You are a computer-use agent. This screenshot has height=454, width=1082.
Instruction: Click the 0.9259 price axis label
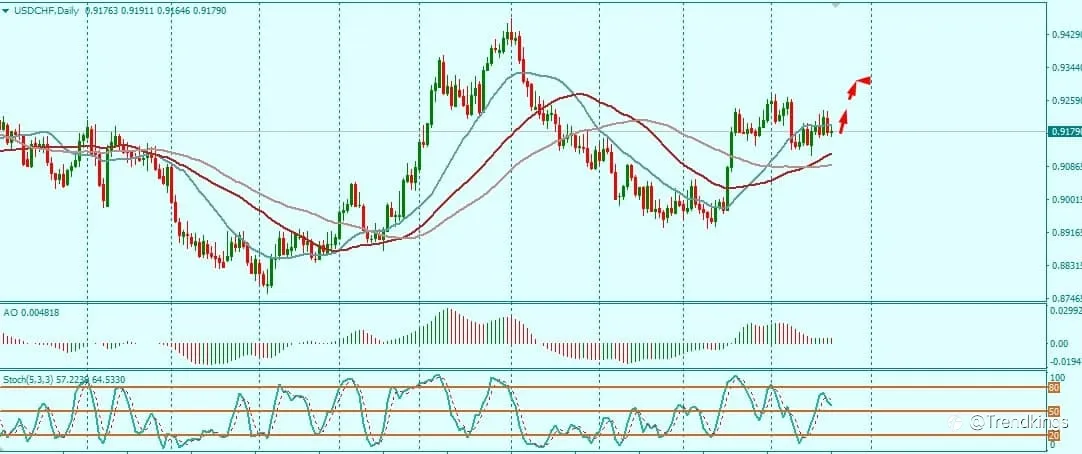pos(1067,101)
